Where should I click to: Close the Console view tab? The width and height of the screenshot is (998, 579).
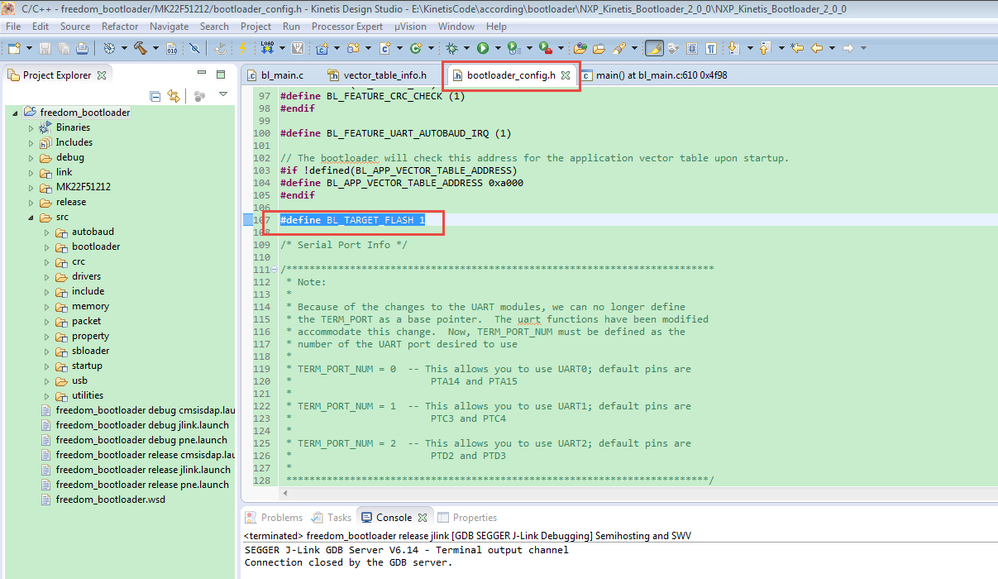pos(422,517)
